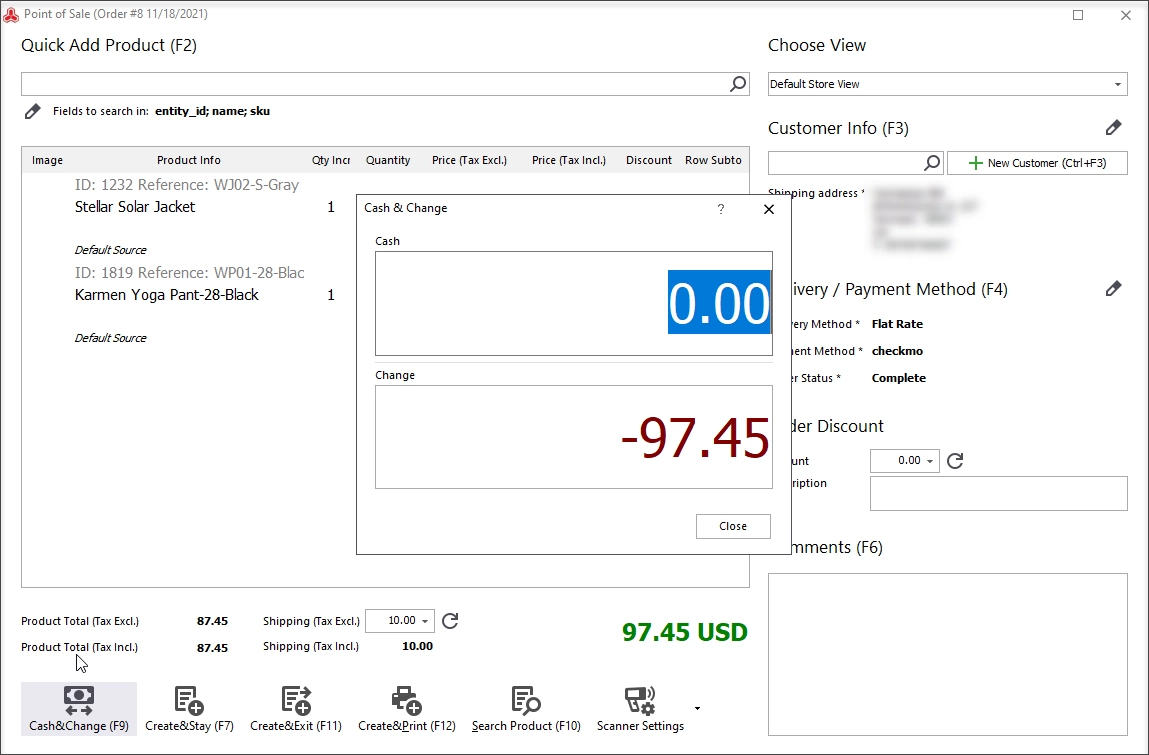Image resolution: width=1149 pixels, height=755 pixels.
Task: Edit Delivery / Payment Method with pencil
Action: (x=1113, y=289)
